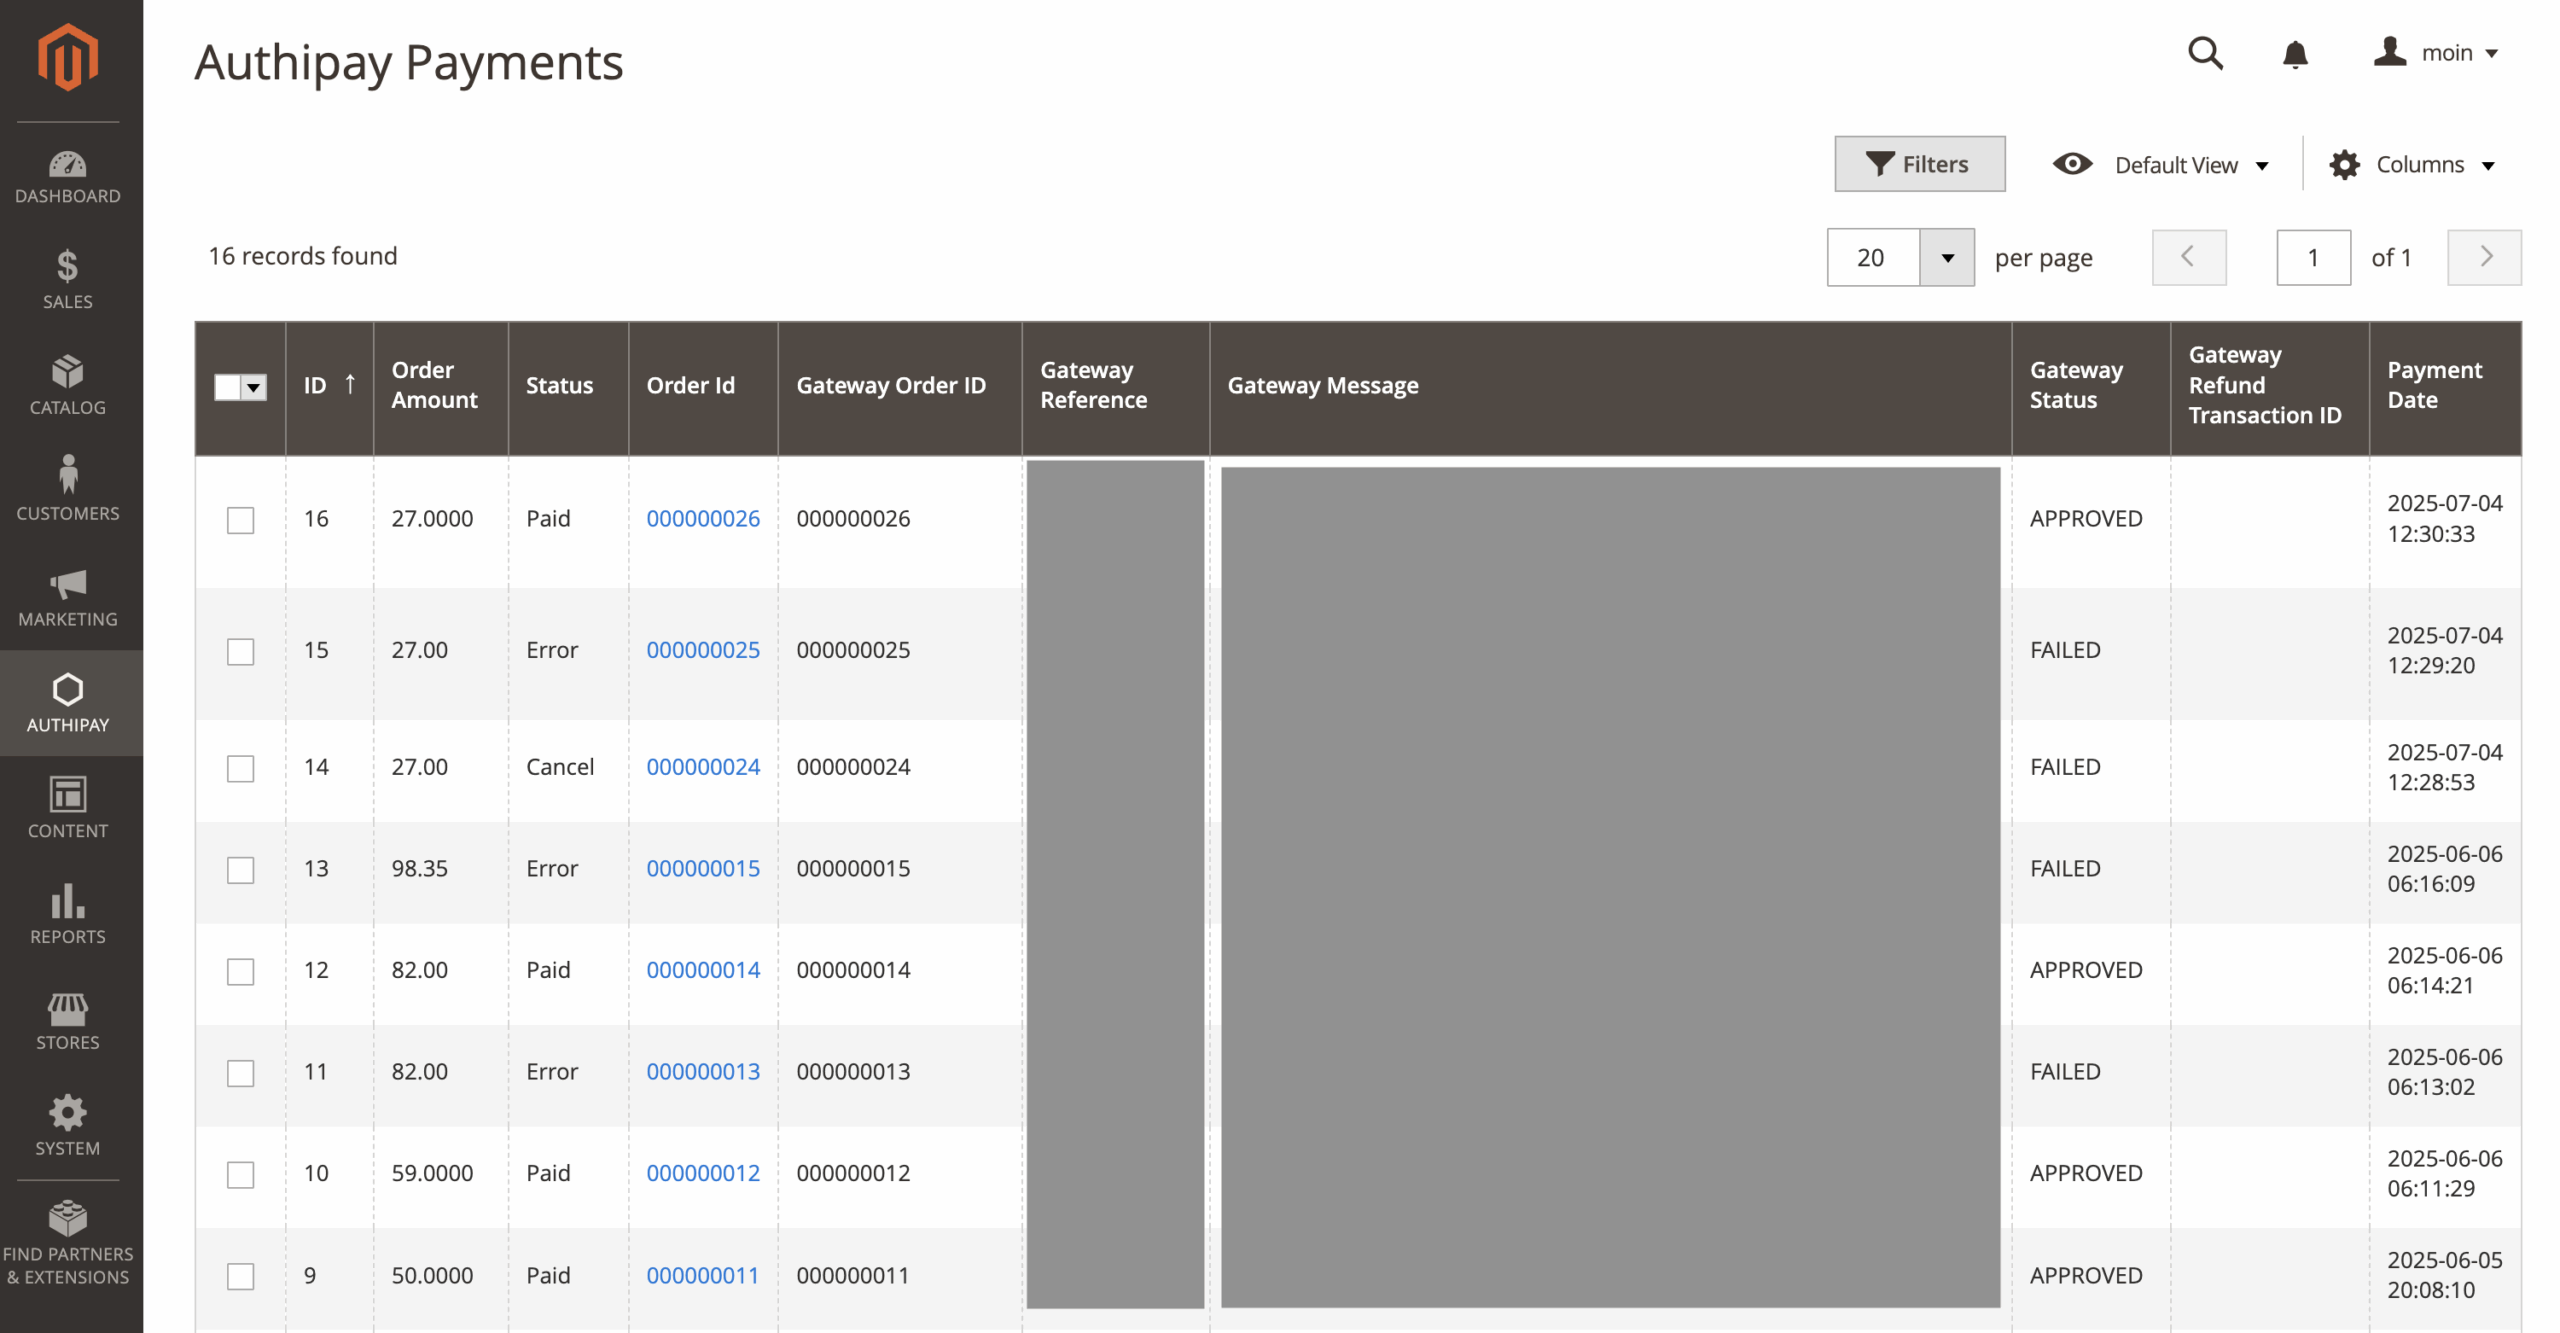2560x1333 pixels.
Task: Expand the per page size dropdown
Action: click(1946, 258)
